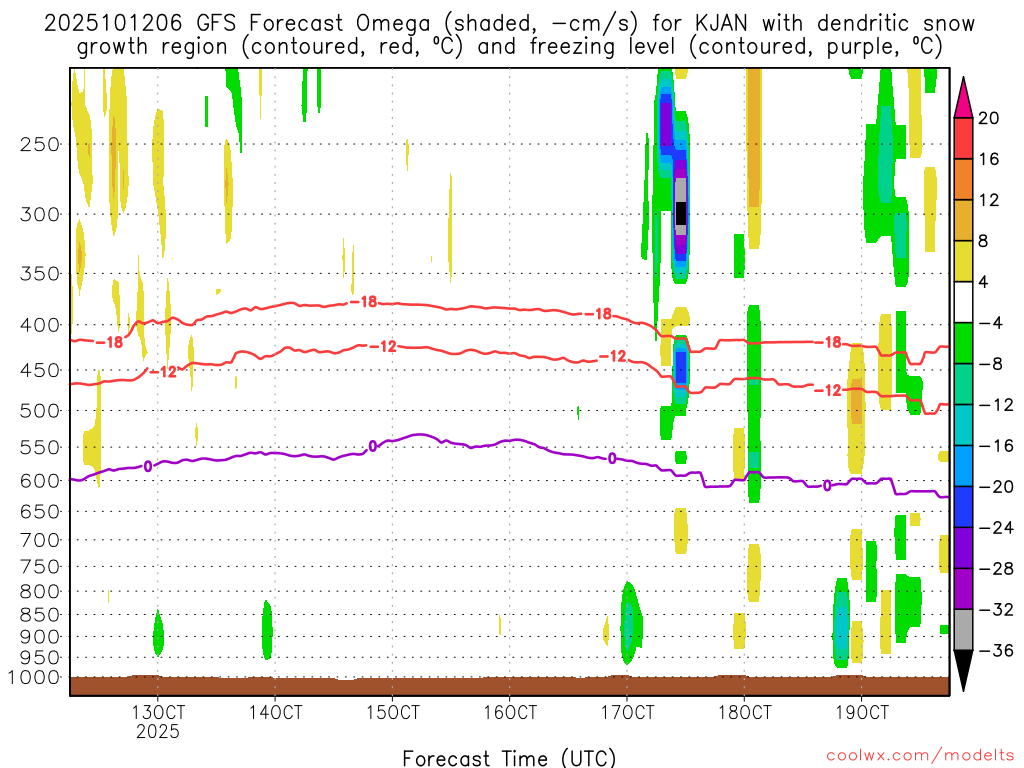Image resolution: width=1024 pixels, height=768 pixels.
Task: Click the 950 pressure level label
Action: coord(40,658)
